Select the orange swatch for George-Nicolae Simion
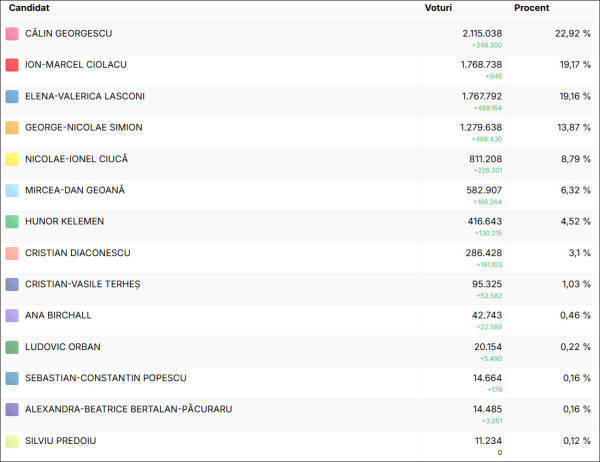 (x=12, y=127)
